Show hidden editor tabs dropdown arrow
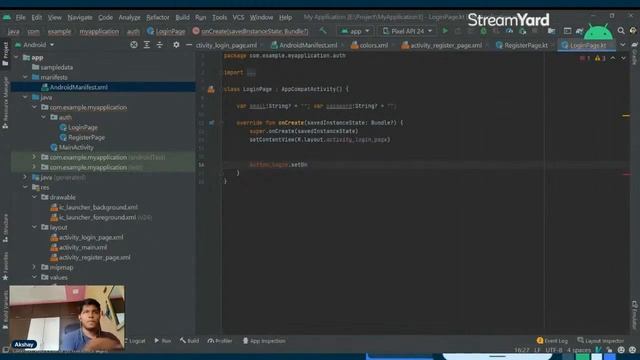The image size is (640, 360). pos(622,45)
